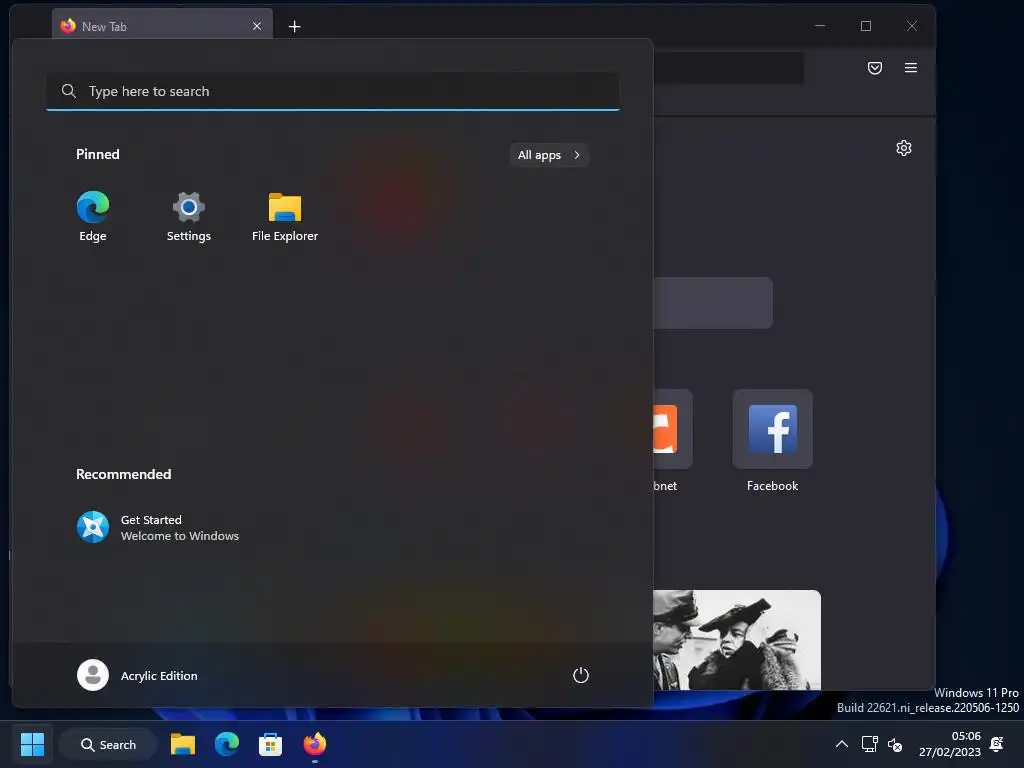Open the pinned Edge app
Image resolution: width=1024 pixels, height=768 pixels.
93,216
